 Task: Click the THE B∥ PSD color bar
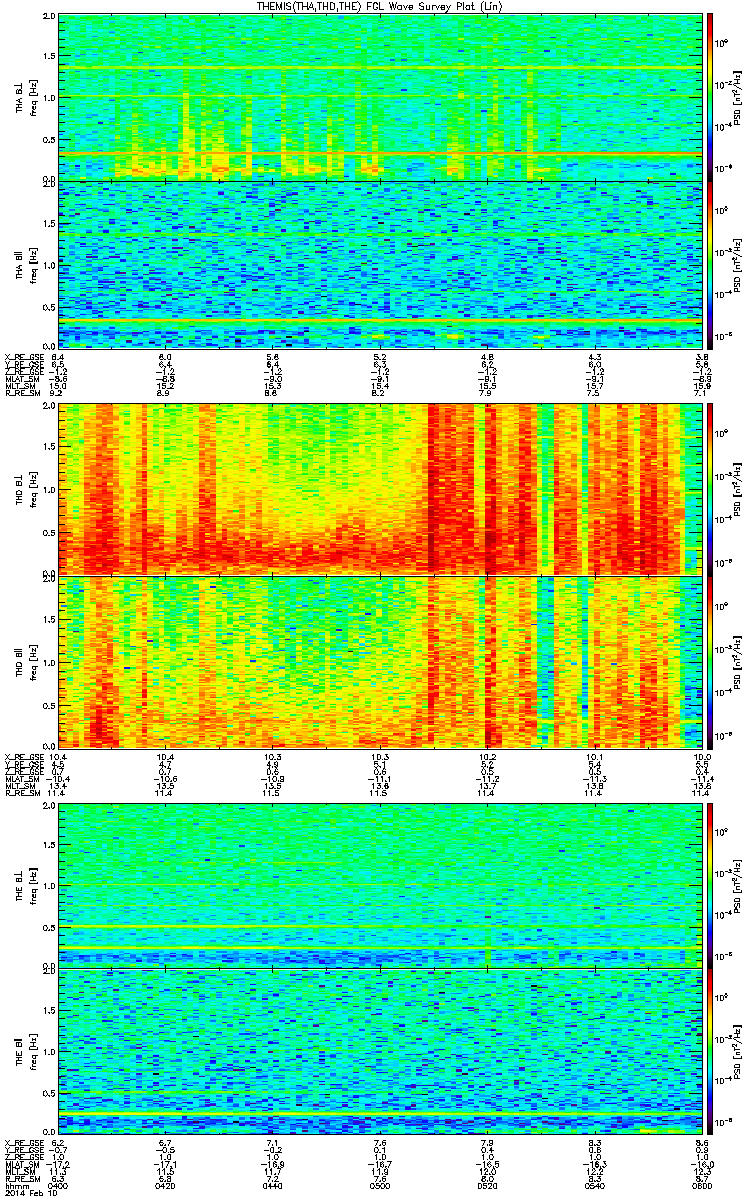[710, 1051]
